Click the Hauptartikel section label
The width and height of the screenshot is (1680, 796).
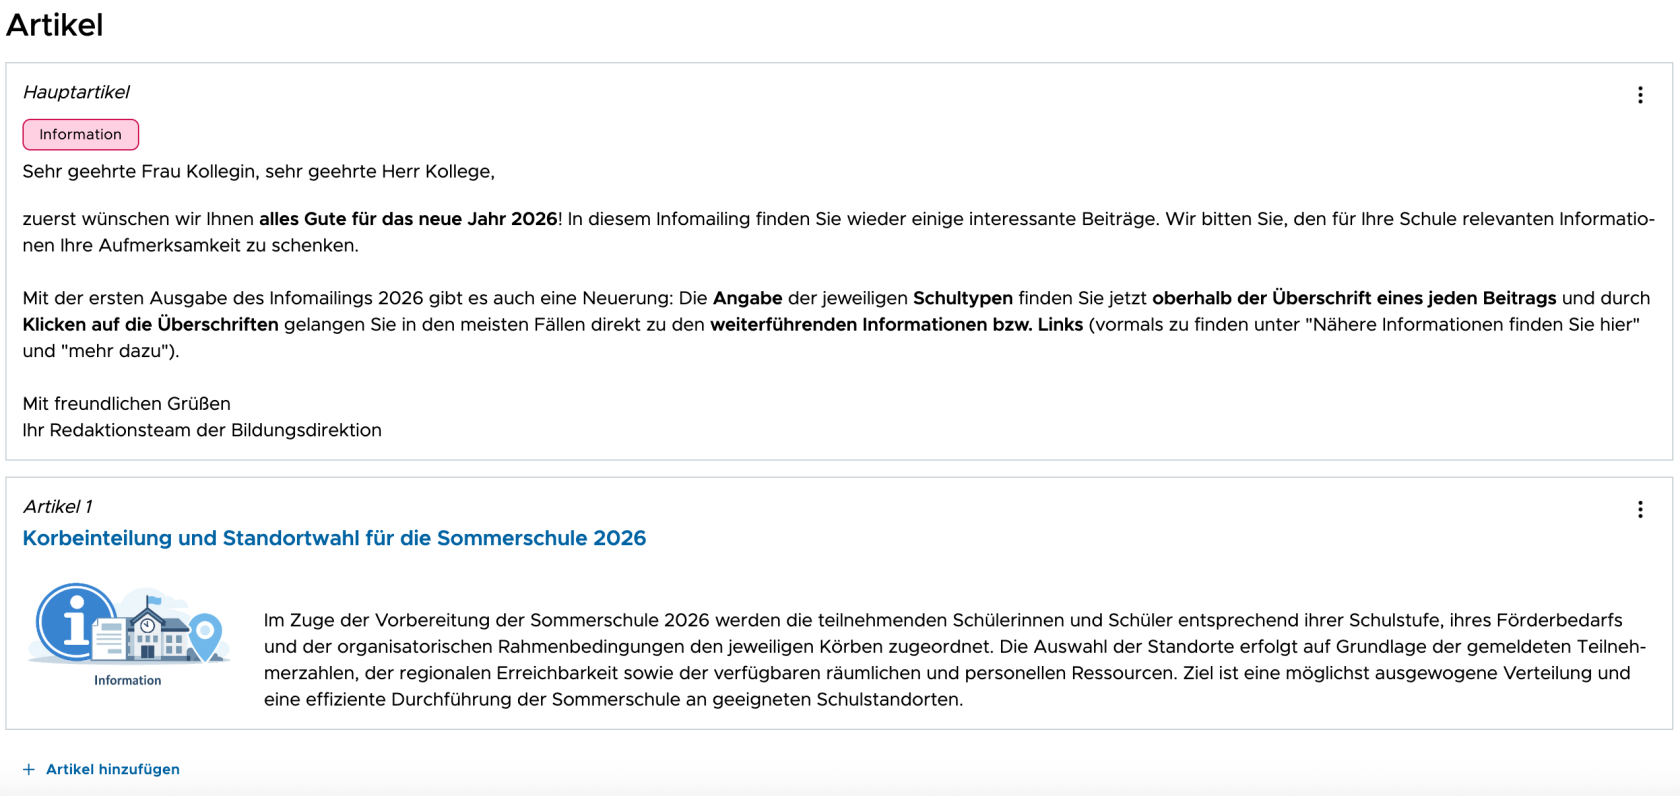[x=76, y=92]
